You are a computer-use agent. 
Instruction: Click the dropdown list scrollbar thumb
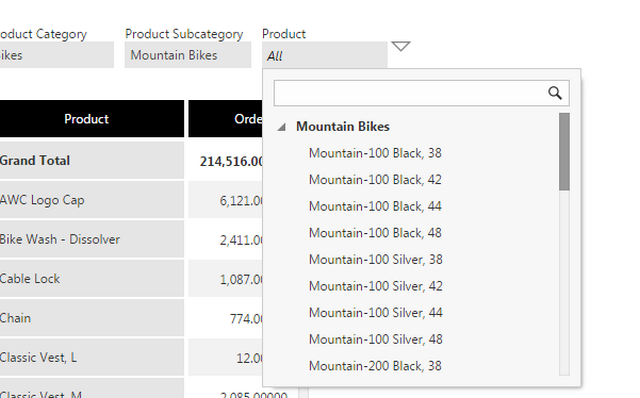click(564, 151)
